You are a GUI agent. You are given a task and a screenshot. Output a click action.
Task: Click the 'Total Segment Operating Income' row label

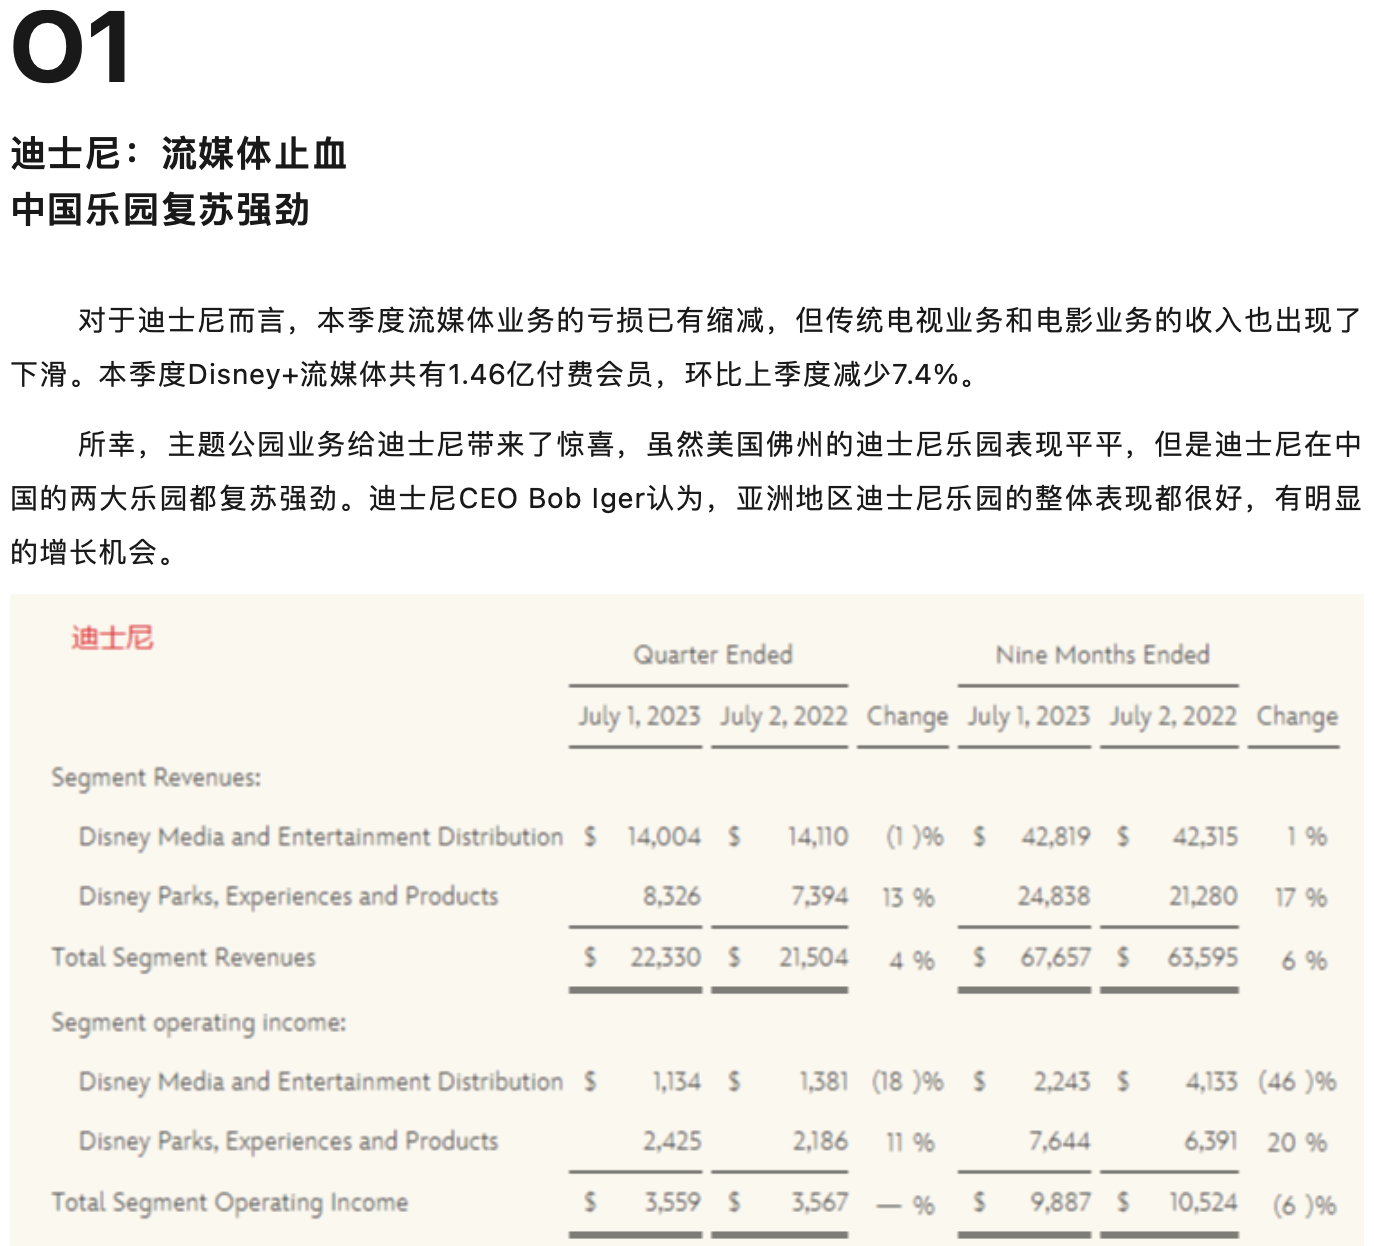pyautogui.click(x=230, y=1202)
